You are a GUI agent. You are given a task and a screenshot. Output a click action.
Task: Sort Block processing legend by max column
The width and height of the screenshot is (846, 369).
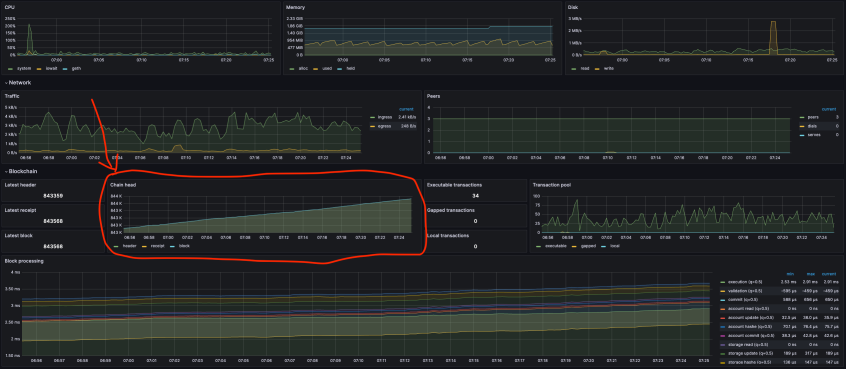[x=810, y=274]
